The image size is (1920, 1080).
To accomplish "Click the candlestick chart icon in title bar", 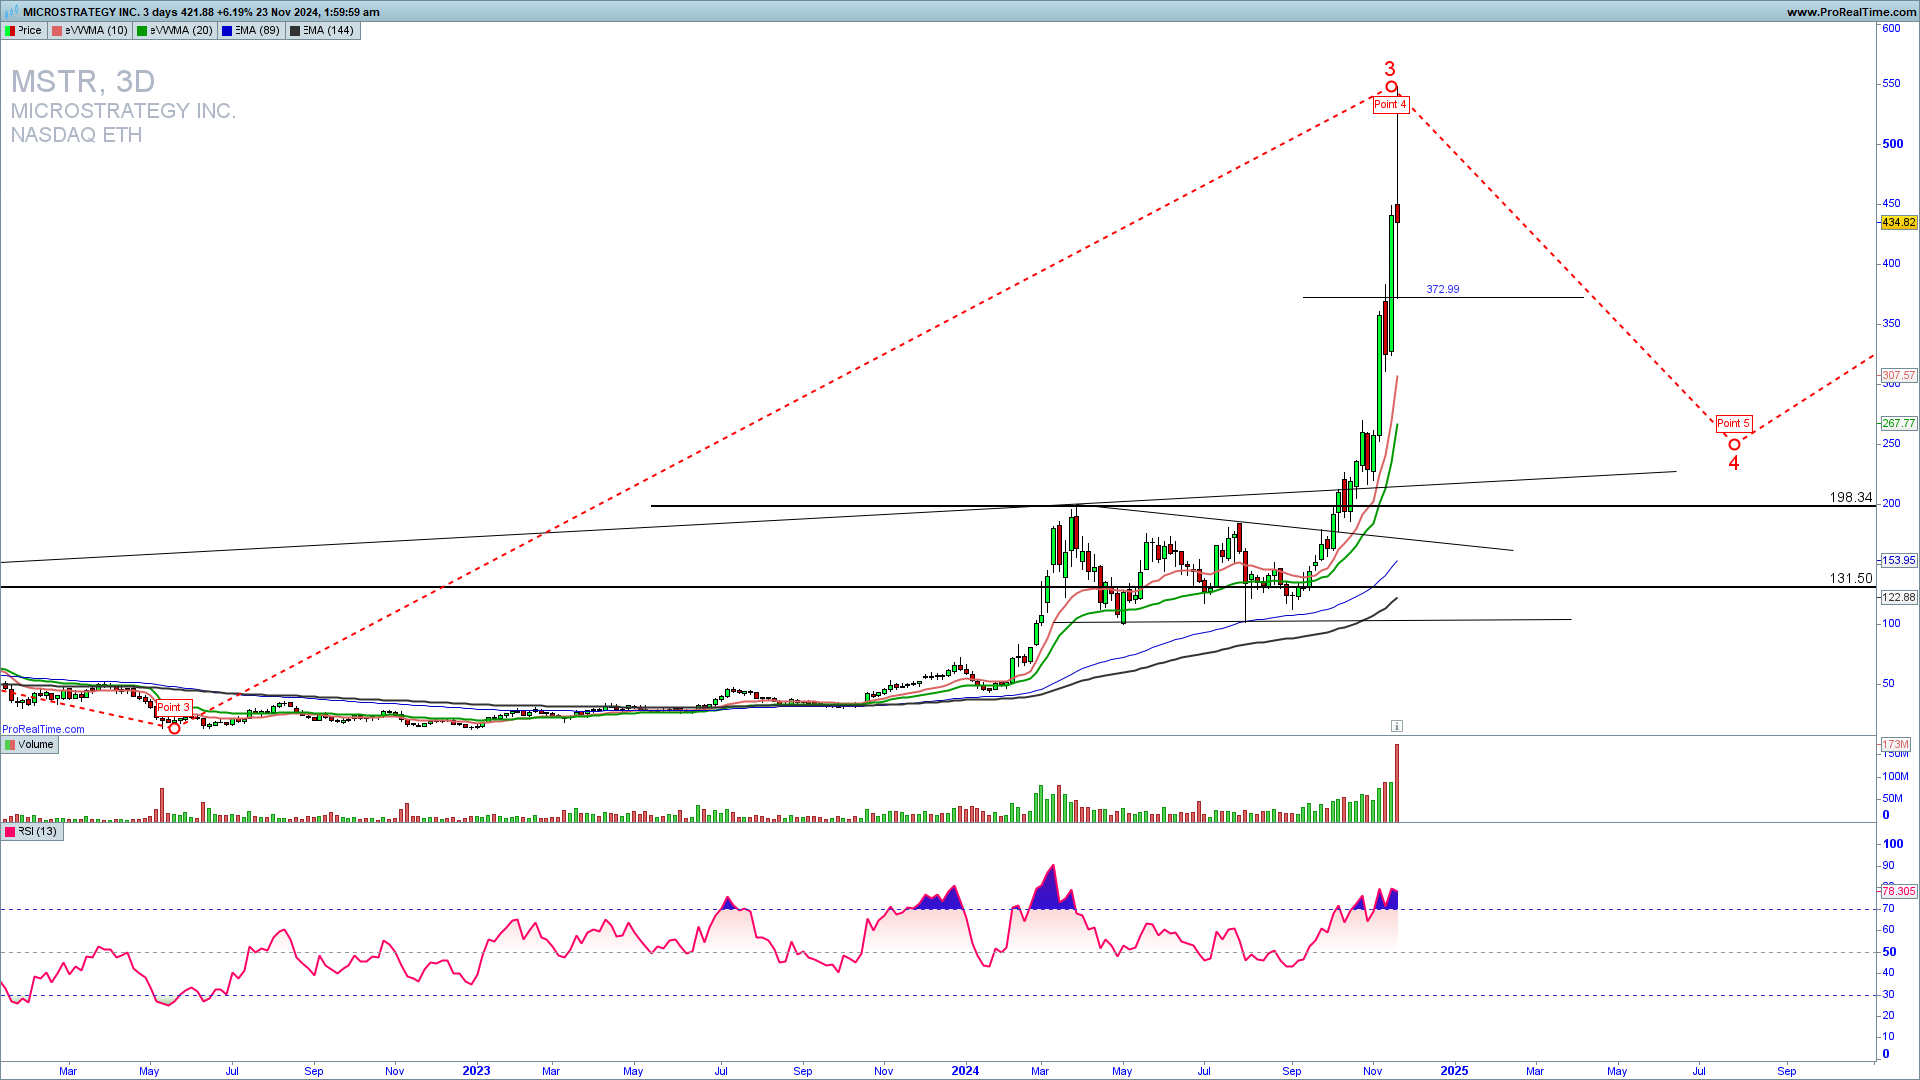I will 11,12.
